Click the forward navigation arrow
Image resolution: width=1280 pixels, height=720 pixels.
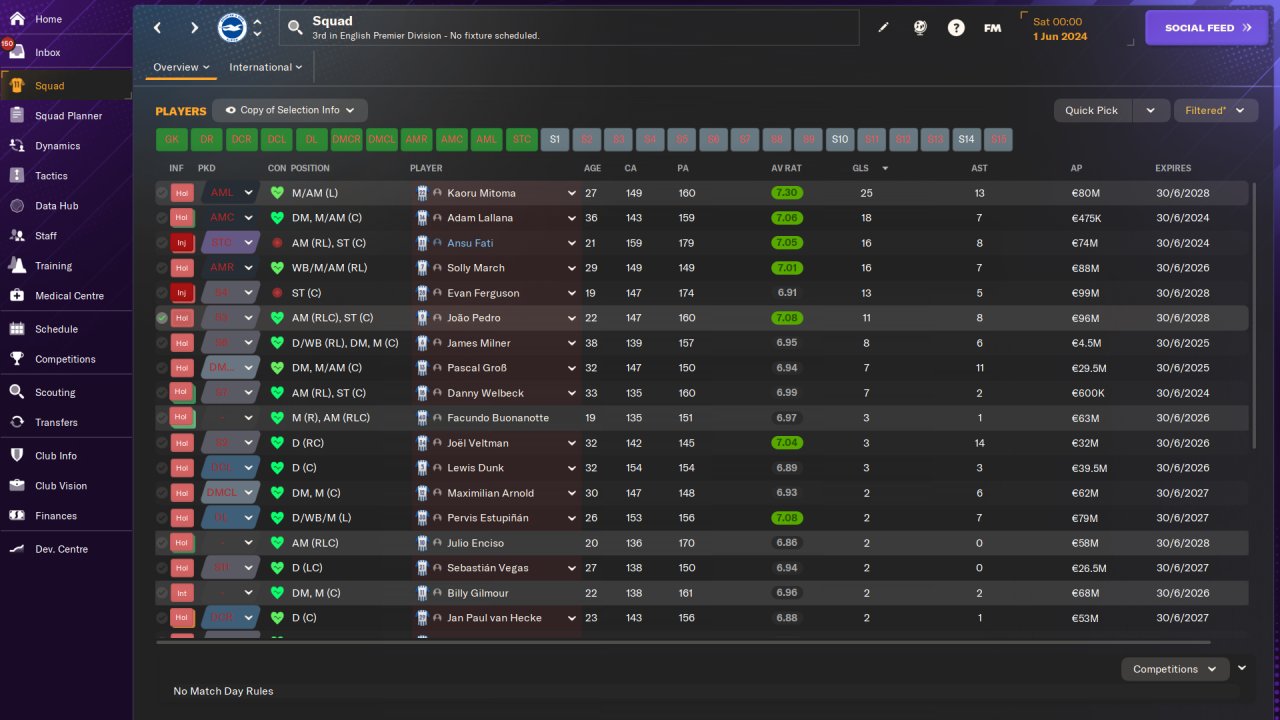pos(194,28)
